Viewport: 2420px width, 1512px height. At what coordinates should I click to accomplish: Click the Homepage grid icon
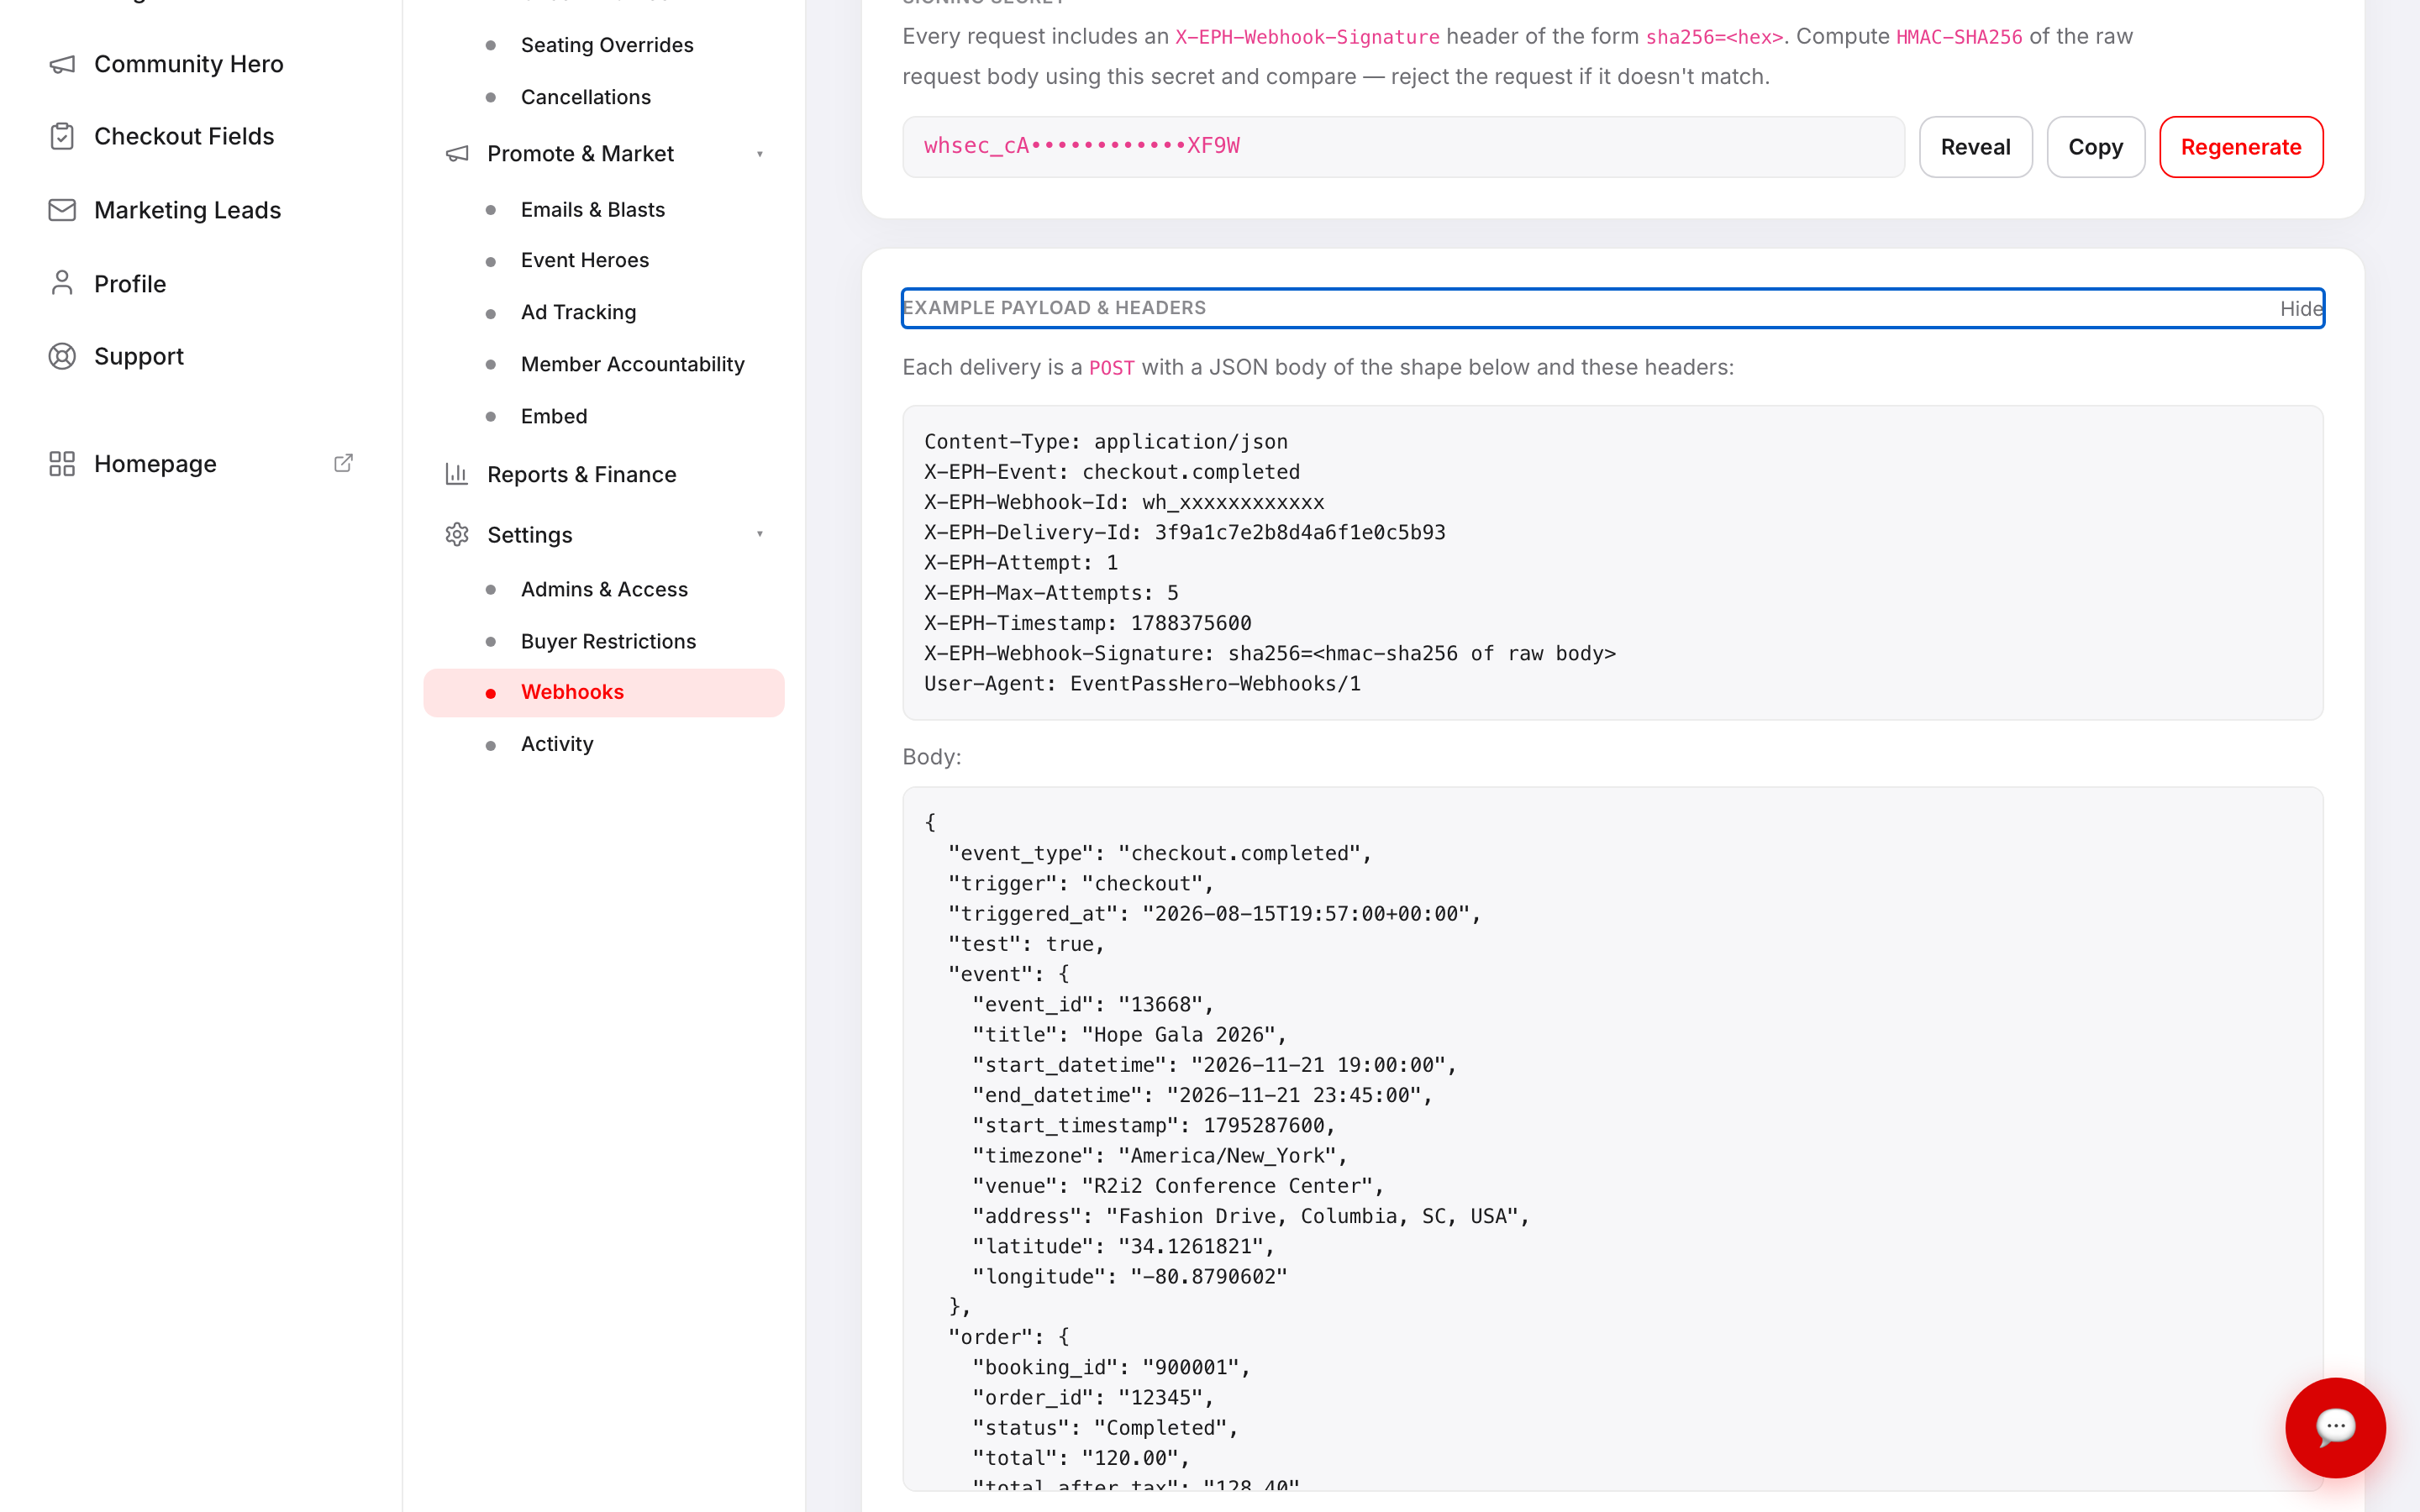coord(62,463)
